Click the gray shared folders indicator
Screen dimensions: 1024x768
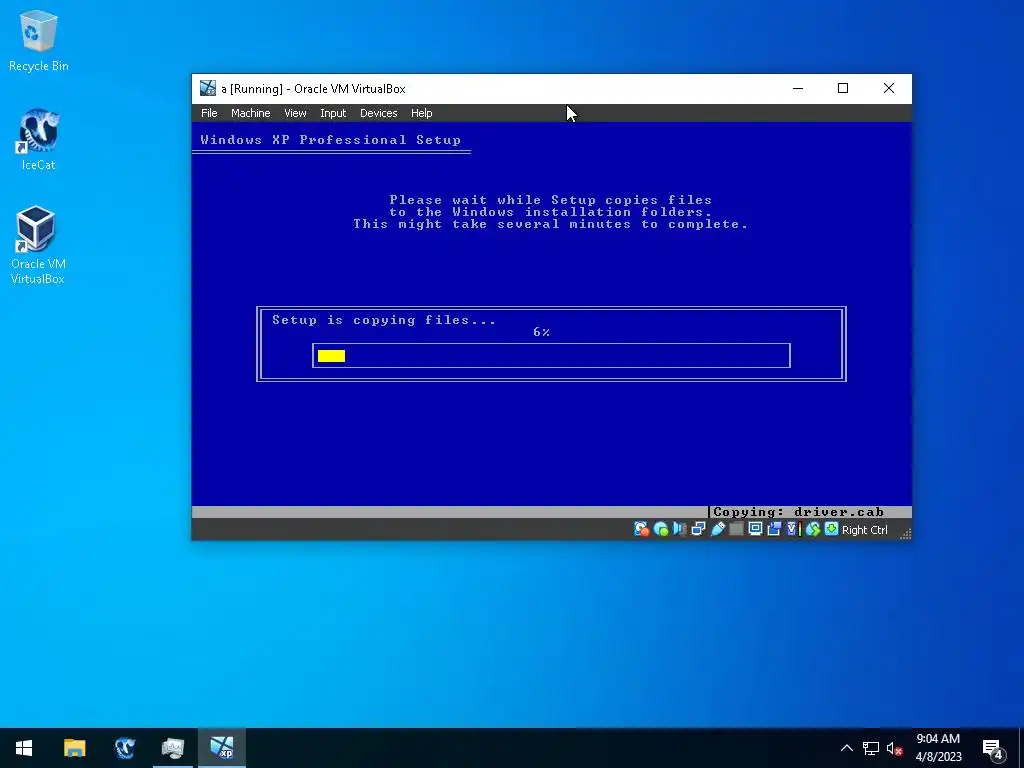[x=736, y=529]
